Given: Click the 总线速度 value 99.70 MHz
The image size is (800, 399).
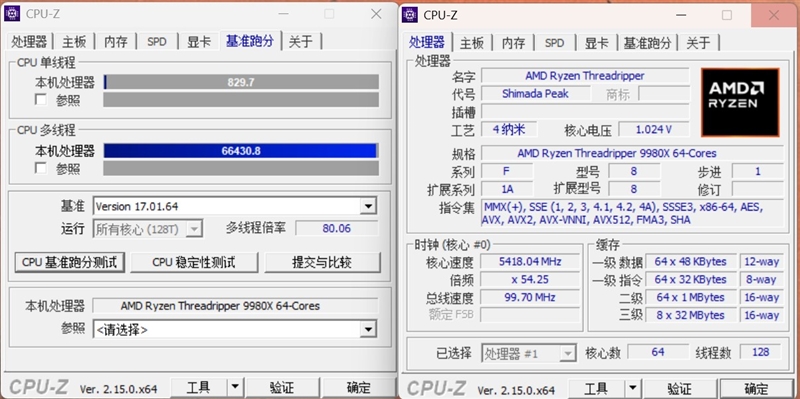Looking at the screenshot, I should pos(530,297).
